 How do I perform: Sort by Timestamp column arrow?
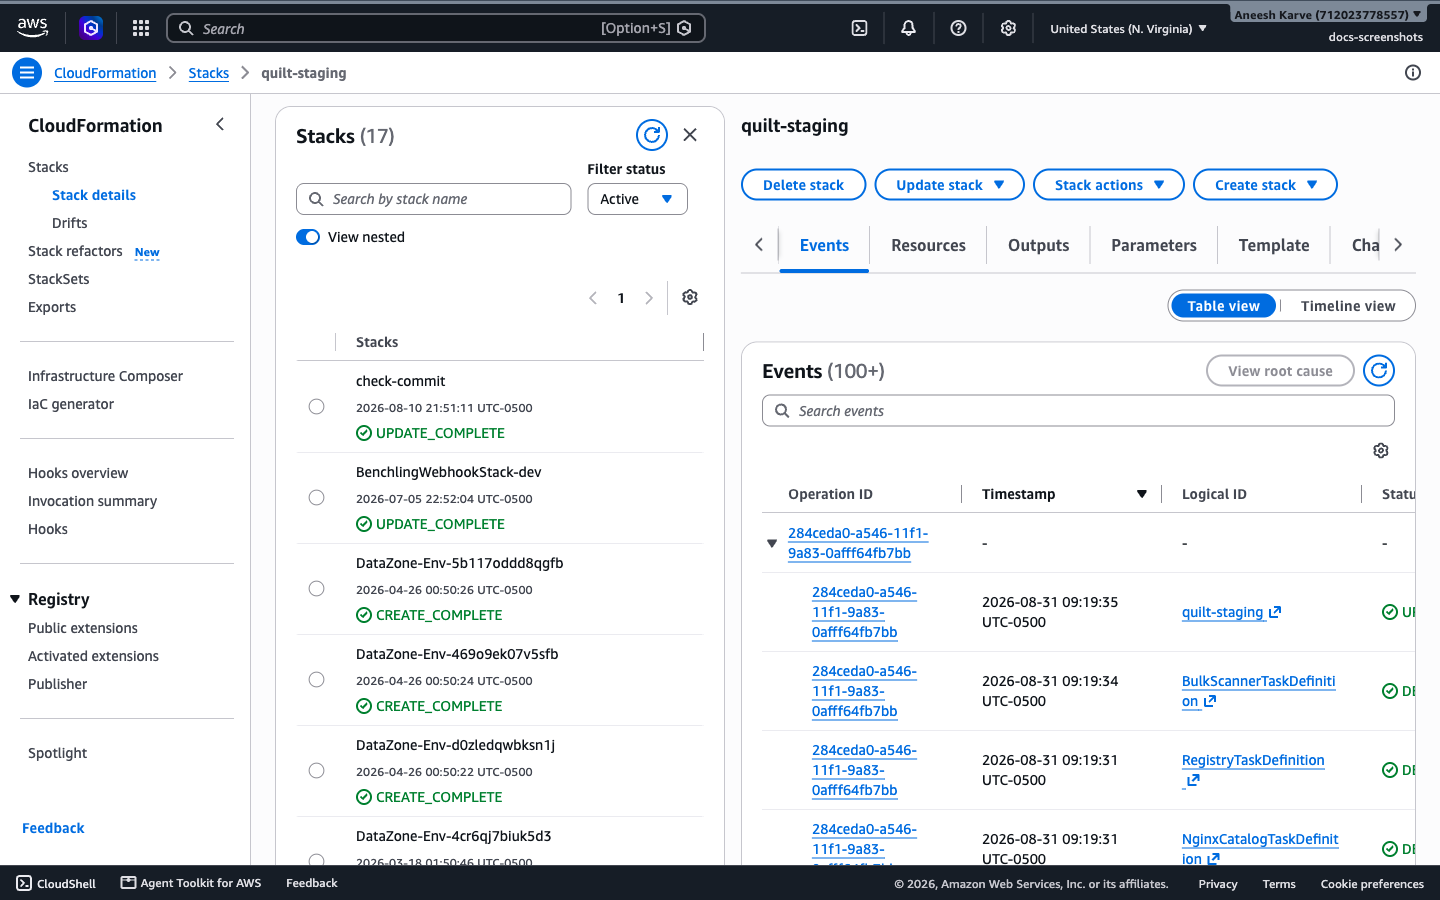(x=1142, y=494)
